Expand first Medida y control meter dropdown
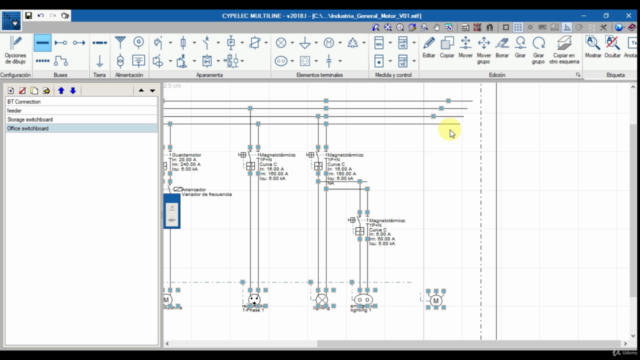640x360 pixels. (x=390, y=42)
